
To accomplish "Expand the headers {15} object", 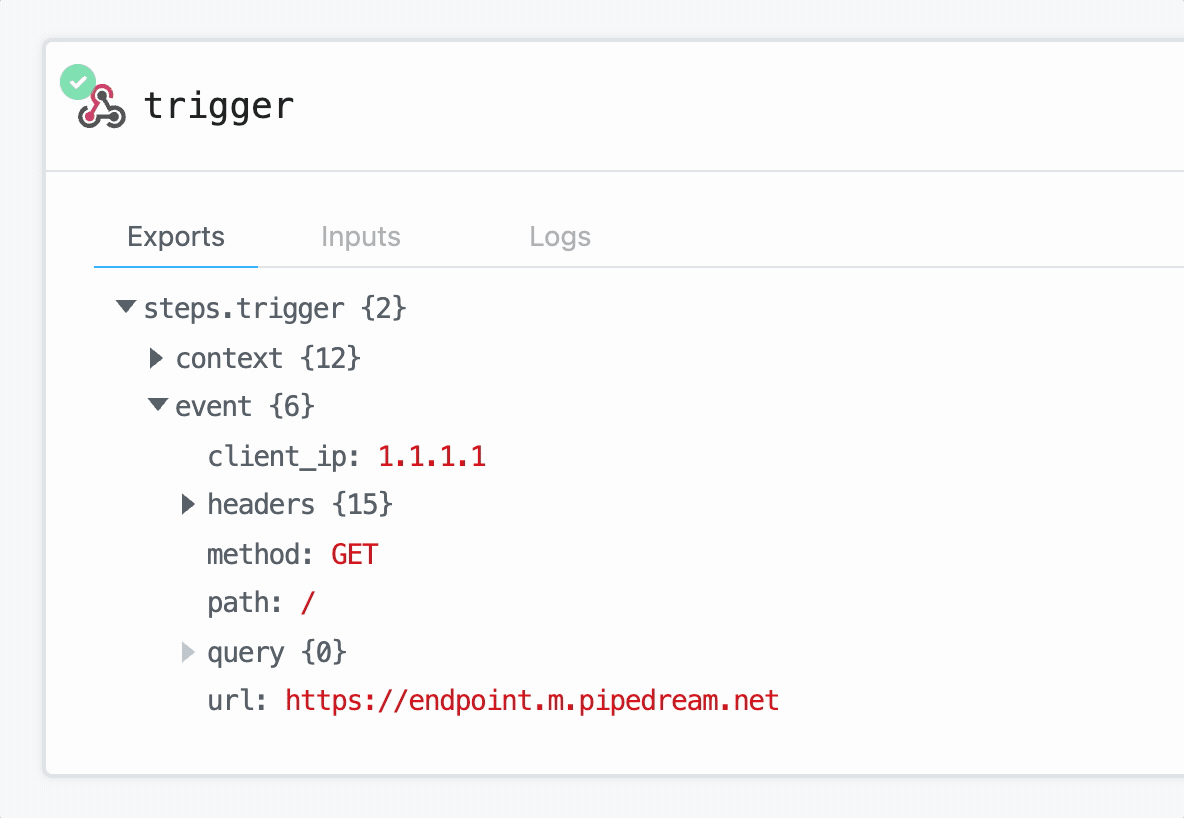I will [x=188, y=504].
